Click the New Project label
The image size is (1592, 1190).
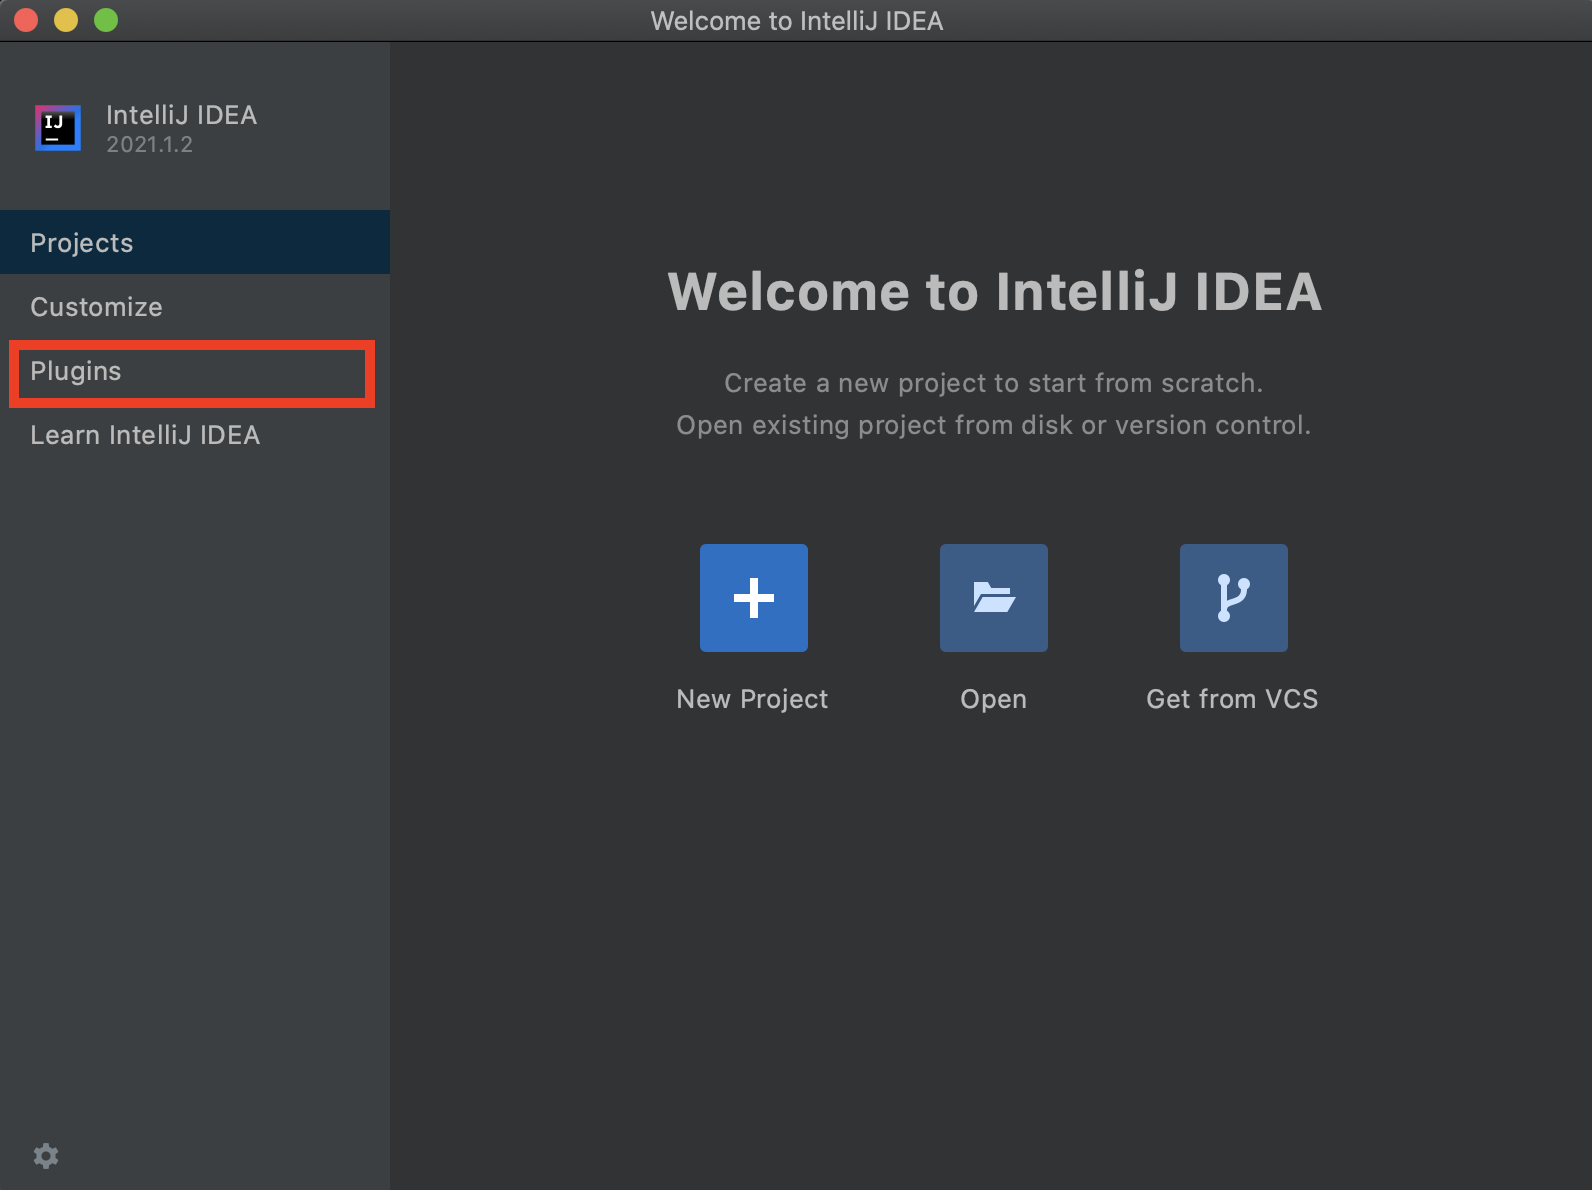click(752, 699)
